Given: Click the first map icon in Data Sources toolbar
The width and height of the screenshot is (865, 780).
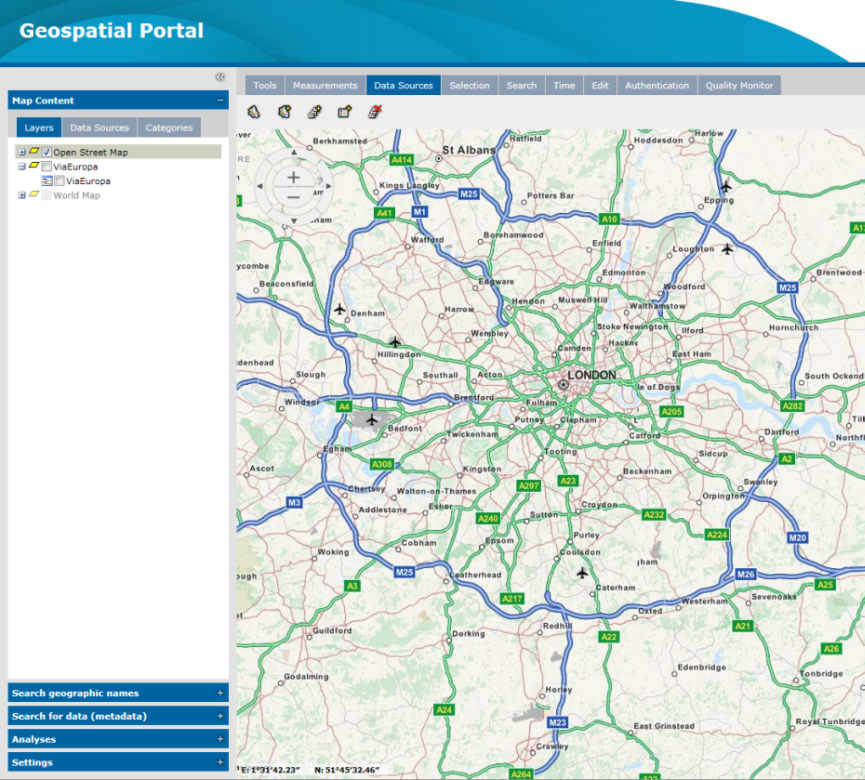Looking at the screenshot, I should pyautogui.click(x=254, y=112).
